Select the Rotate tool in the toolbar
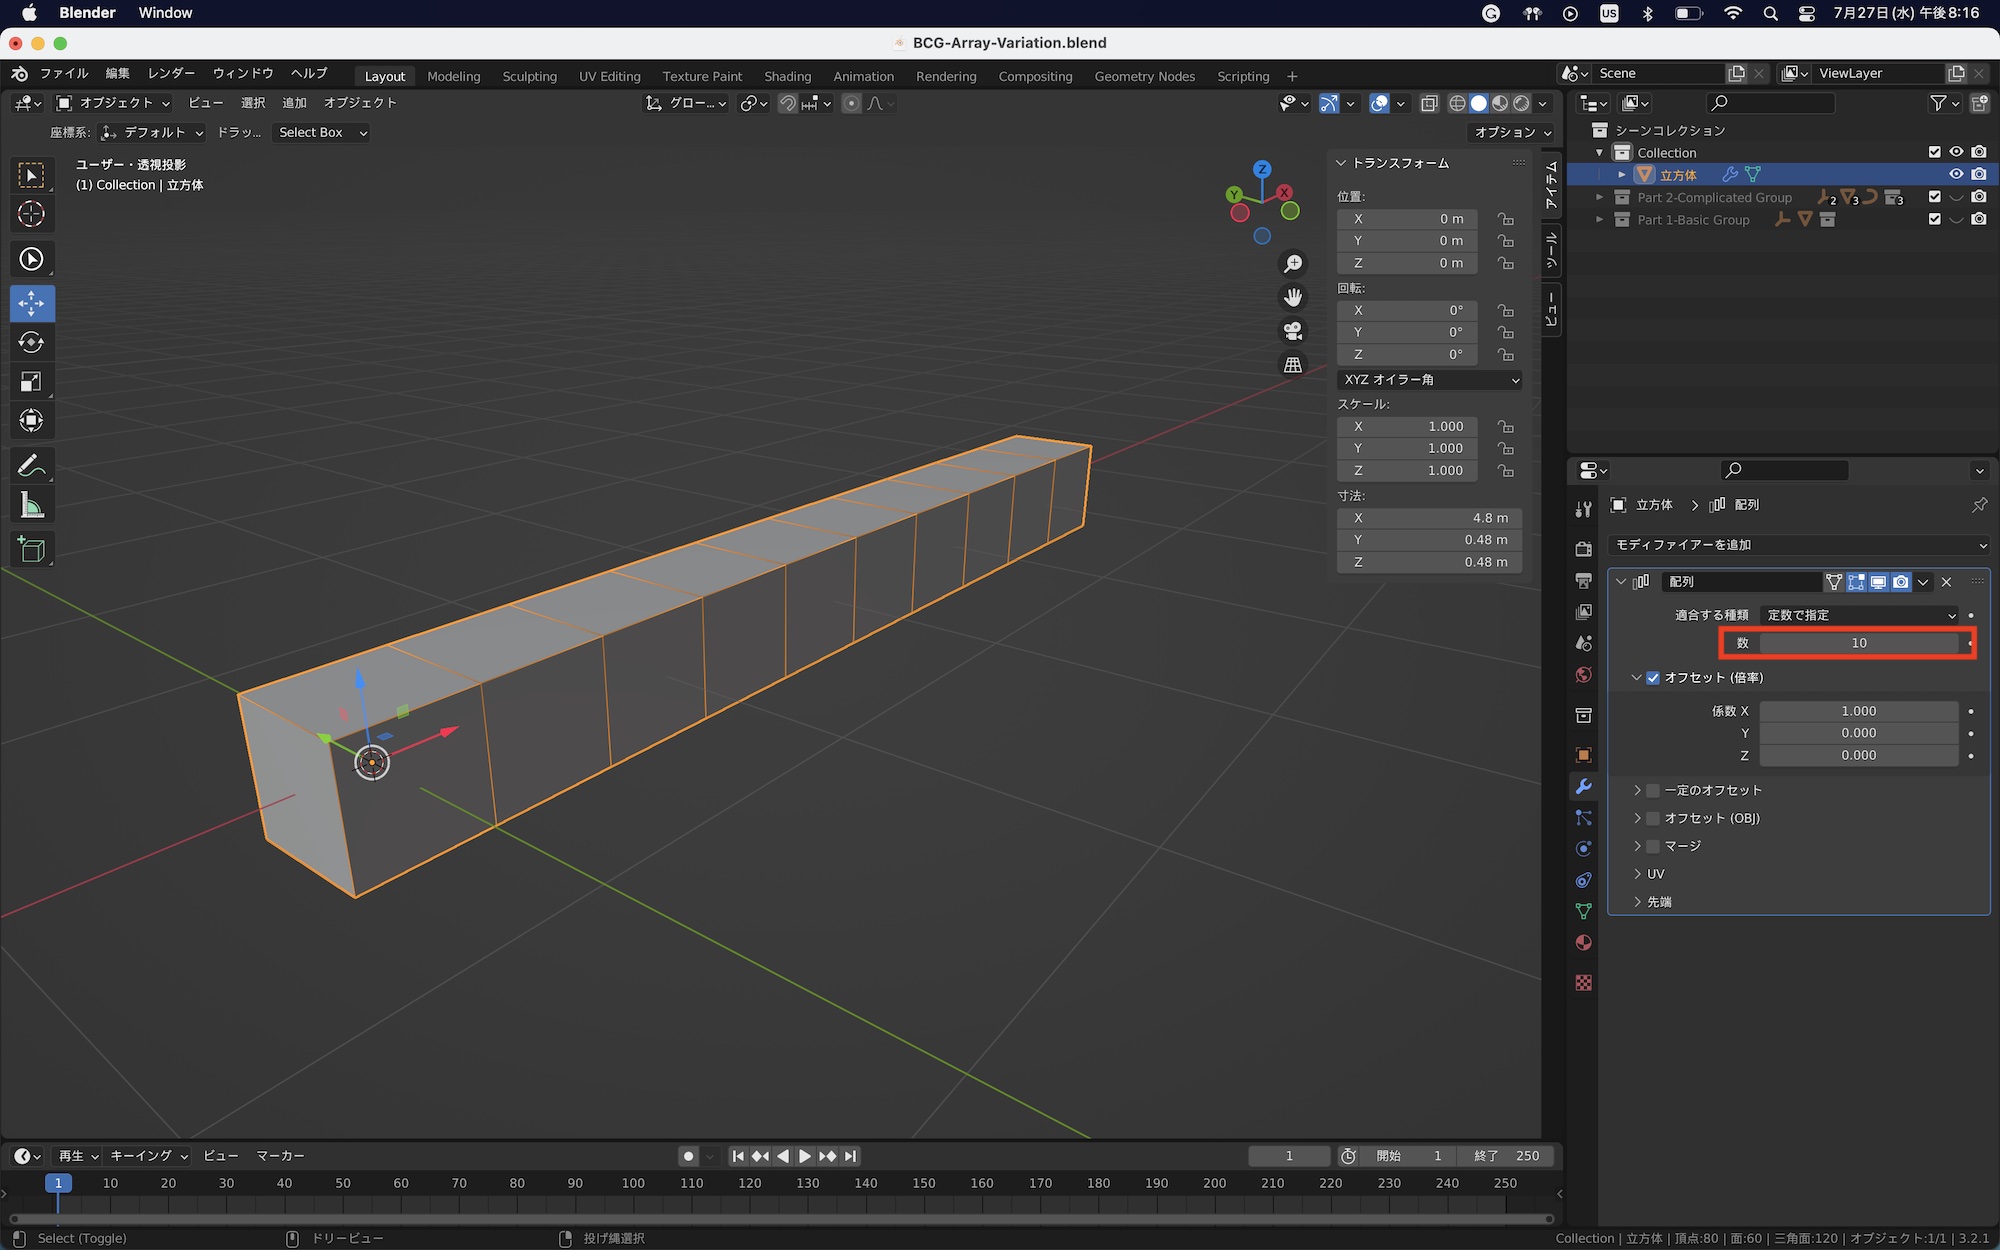 click(x=31, y=343)
